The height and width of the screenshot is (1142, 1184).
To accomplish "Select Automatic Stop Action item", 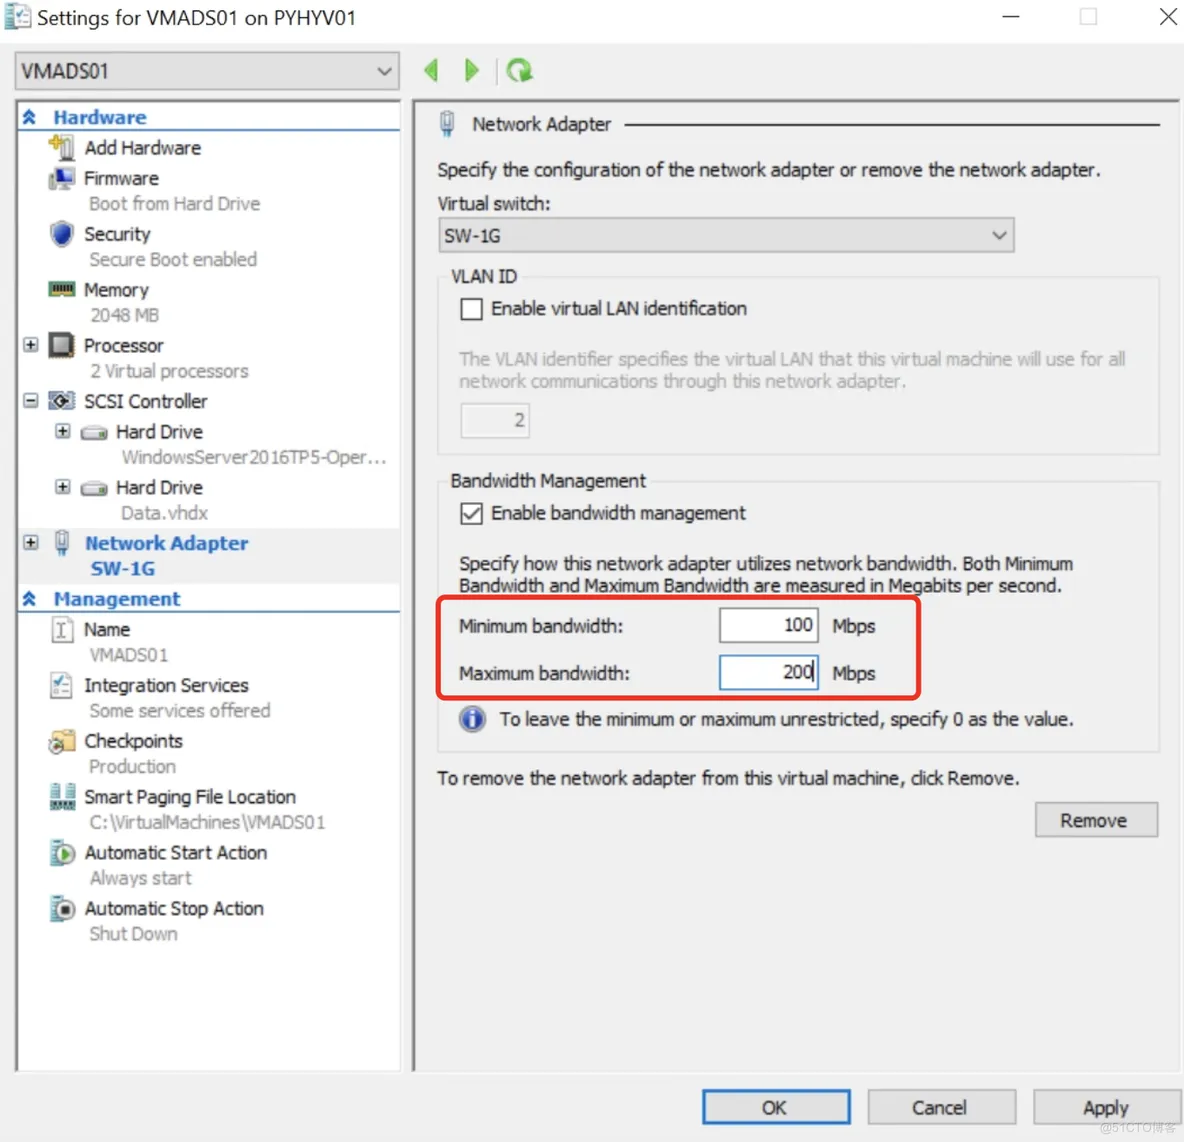I will pyautogui.click(x=174, y=909).
